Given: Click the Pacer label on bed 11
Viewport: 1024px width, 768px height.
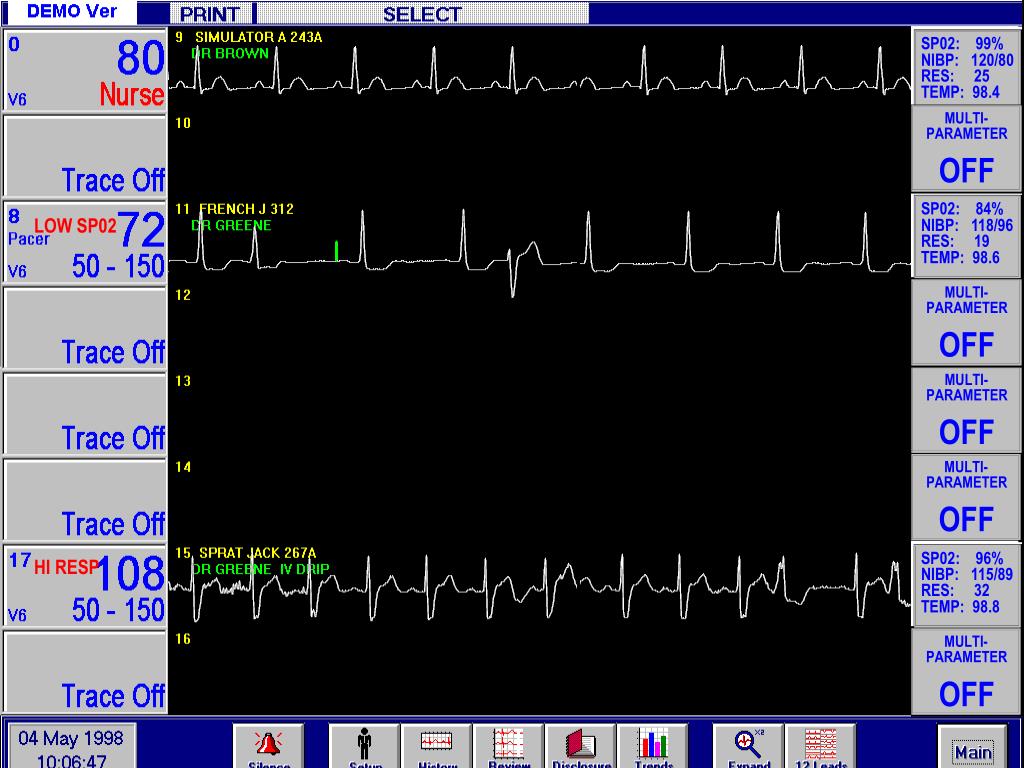Looking at the screenshot, I should coord(29,240).
